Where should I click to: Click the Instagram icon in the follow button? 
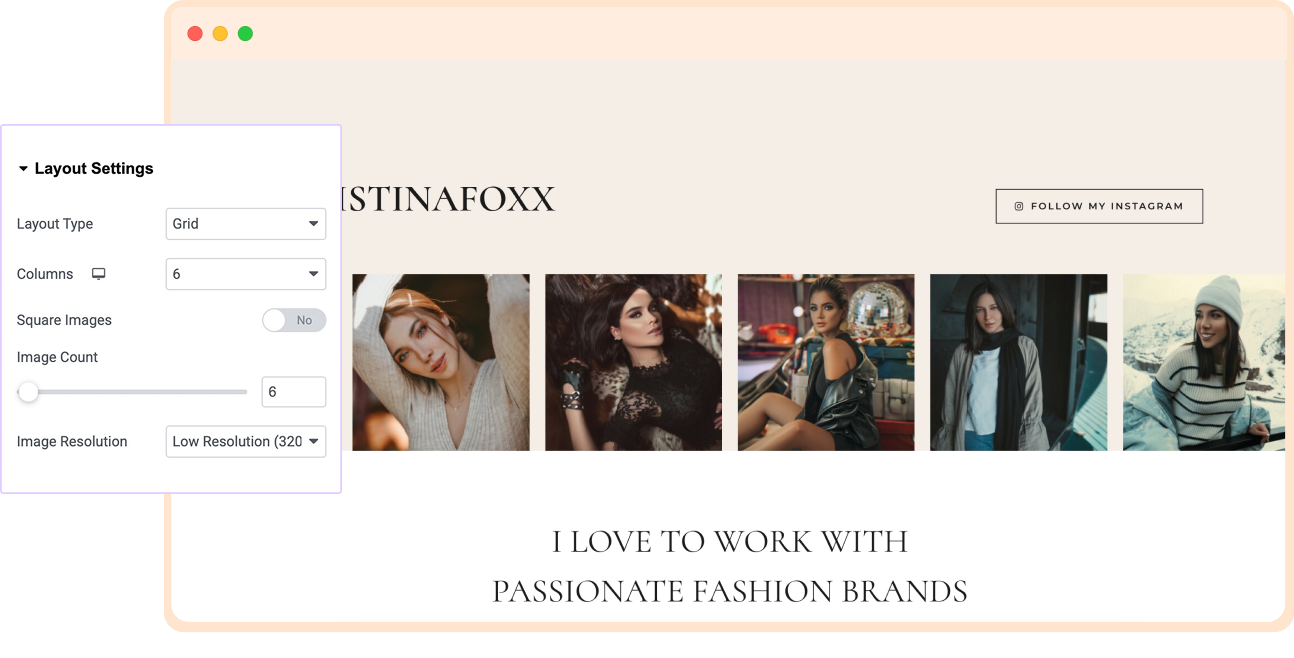tap(1019, 206)
